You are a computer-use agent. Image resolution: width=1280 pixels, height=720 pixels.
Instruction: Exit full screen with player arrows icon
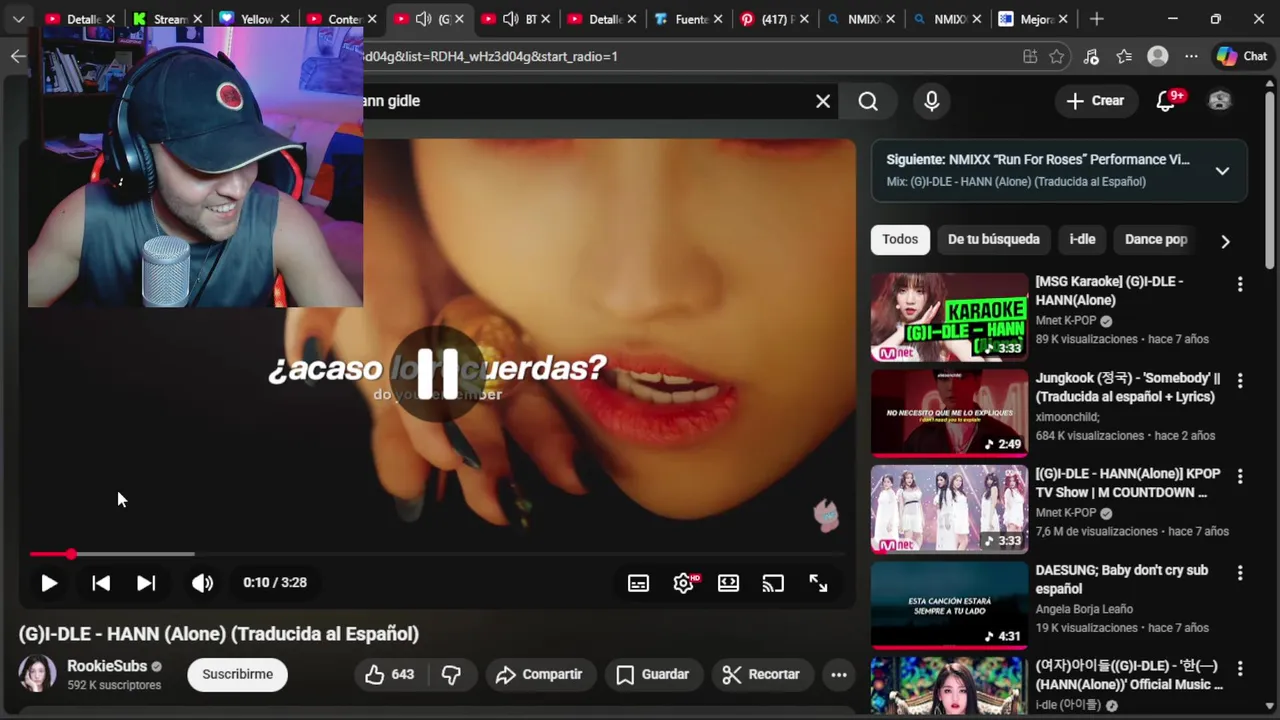click(818, 583)
